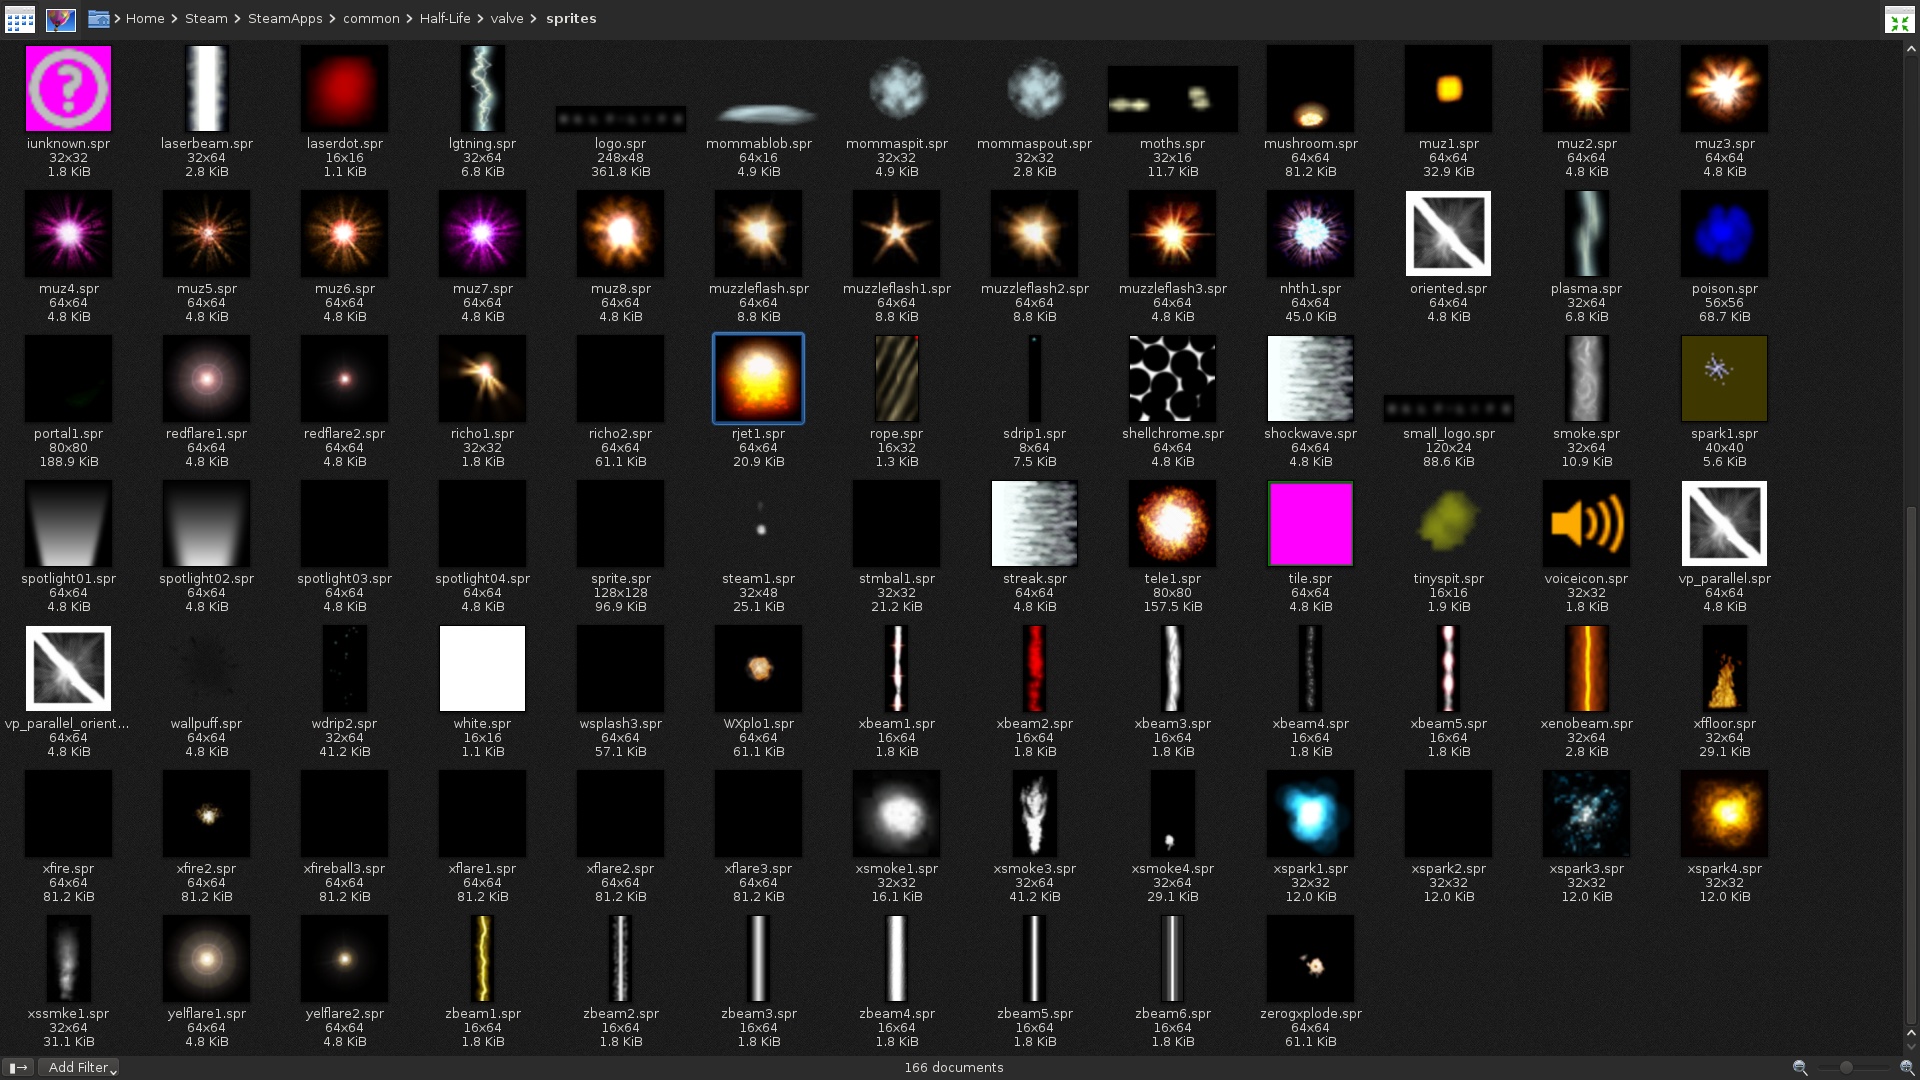Expand the chevron after Home breadcrumb
This screenshot has height=1080, width=1920.
[174, 19]
